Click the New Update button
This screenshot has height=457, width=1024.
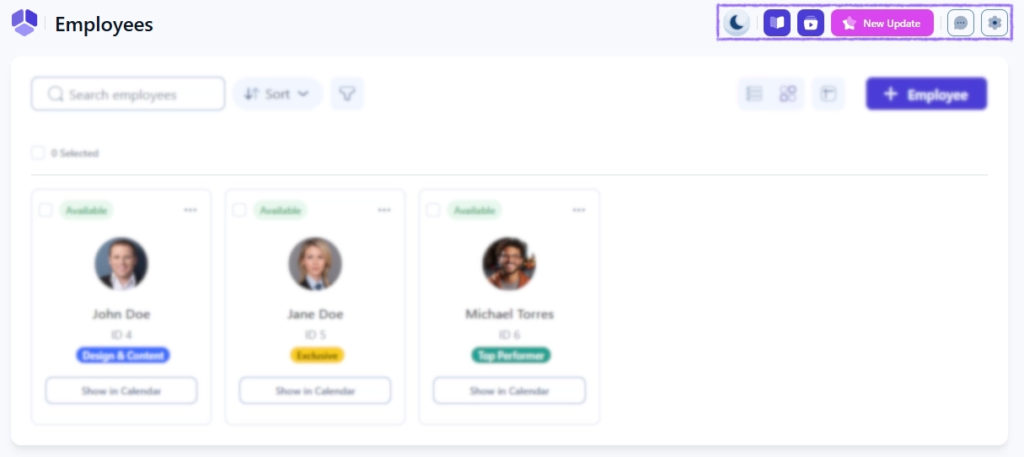click(882, 23)
